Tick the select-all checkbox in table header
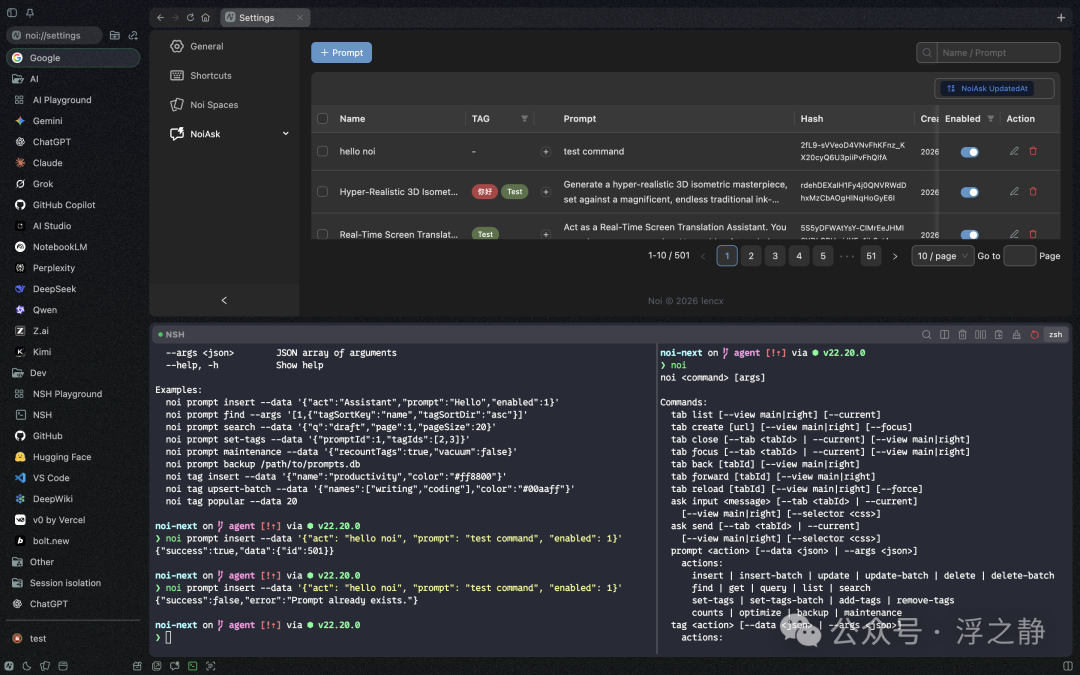1080x675 pixels. tap(322, 118)
